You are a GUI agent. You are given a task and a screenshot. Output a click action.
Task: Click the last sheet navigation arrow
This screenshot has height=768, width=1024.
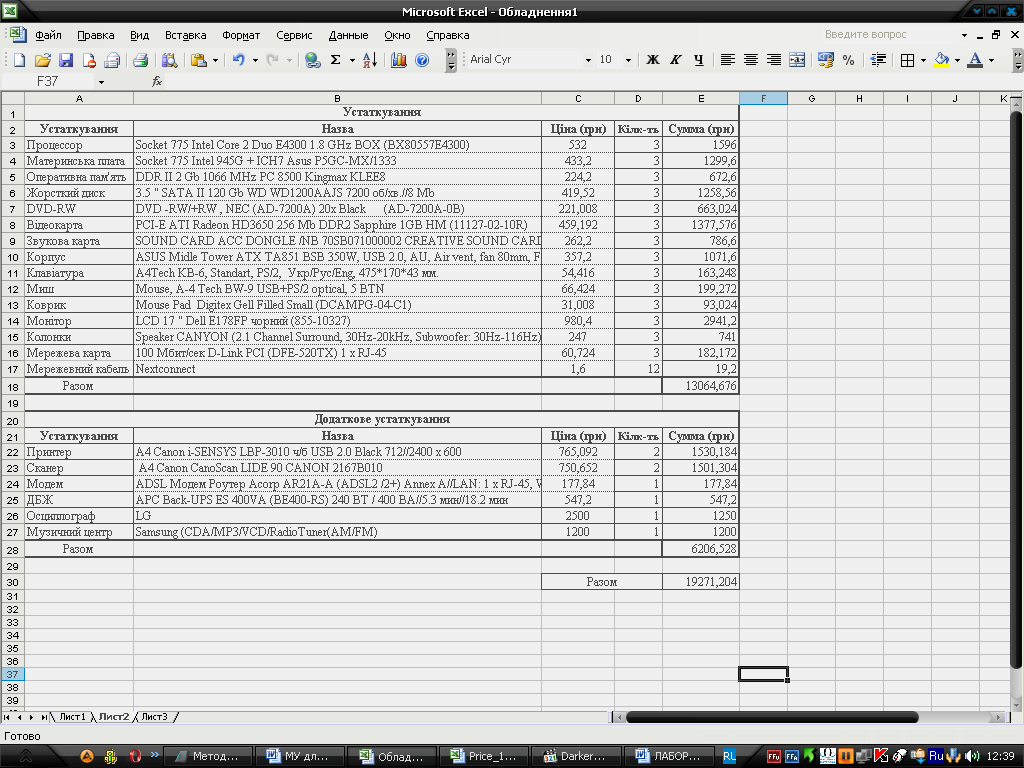click(x=44, y=717)
